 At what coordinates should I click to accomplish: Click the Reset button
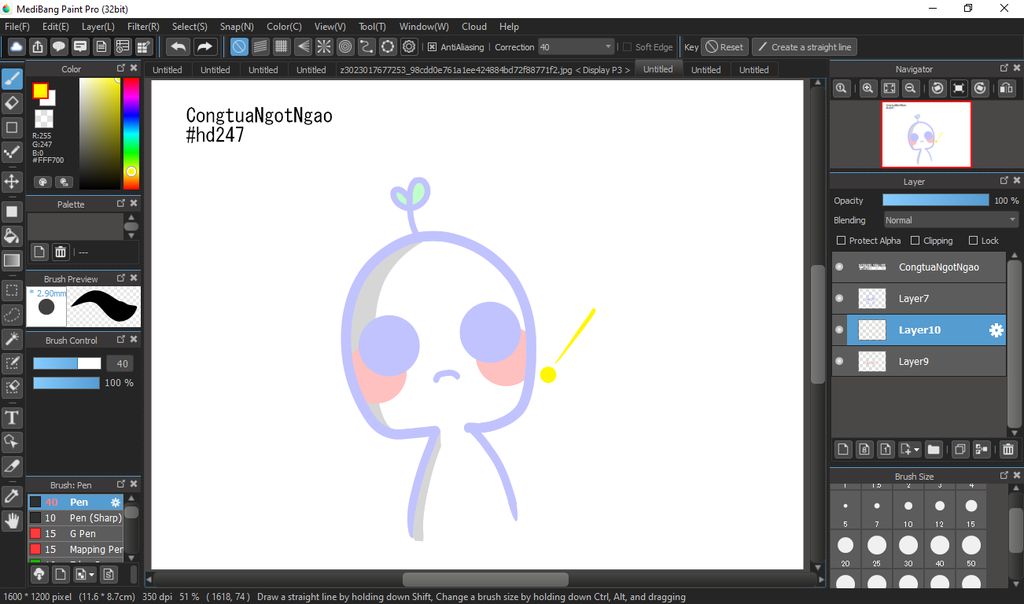pos(724,47)
